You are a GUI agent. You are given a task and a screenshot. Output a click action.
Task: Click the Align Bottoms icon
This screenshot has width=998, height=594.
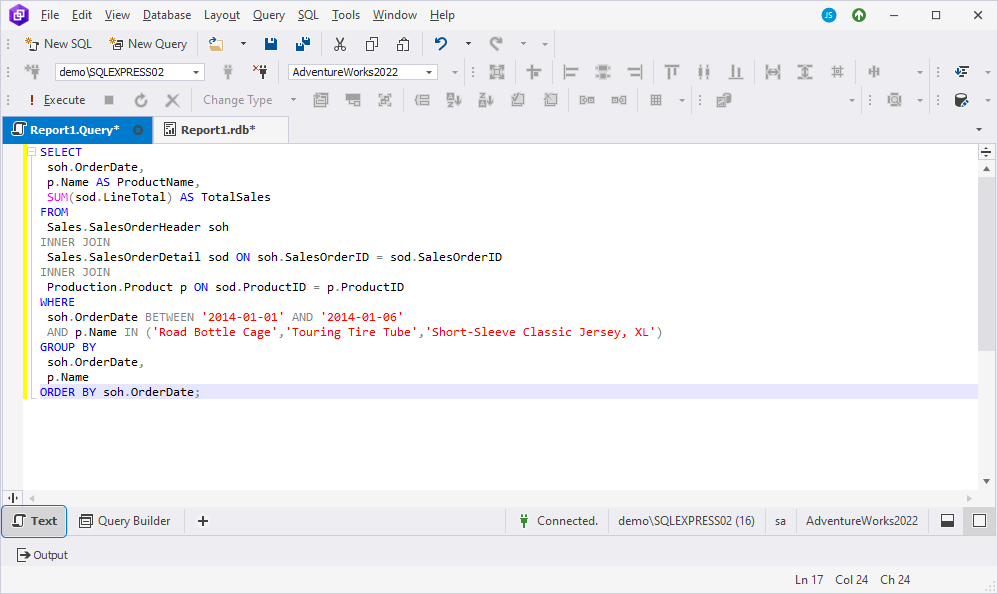(x=736, y=72)
